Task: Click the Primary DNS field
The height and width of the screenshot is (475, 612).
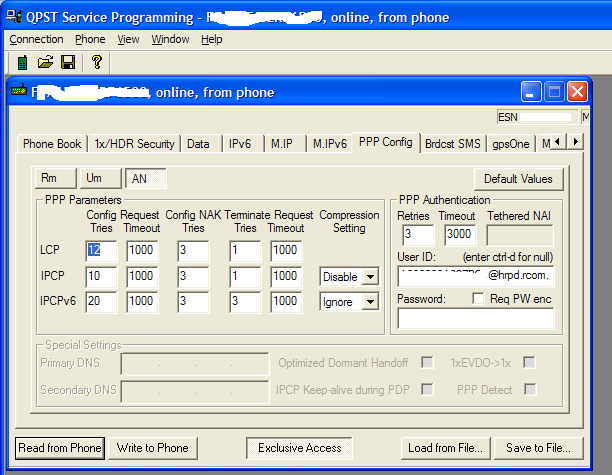Action: [195, 364]
